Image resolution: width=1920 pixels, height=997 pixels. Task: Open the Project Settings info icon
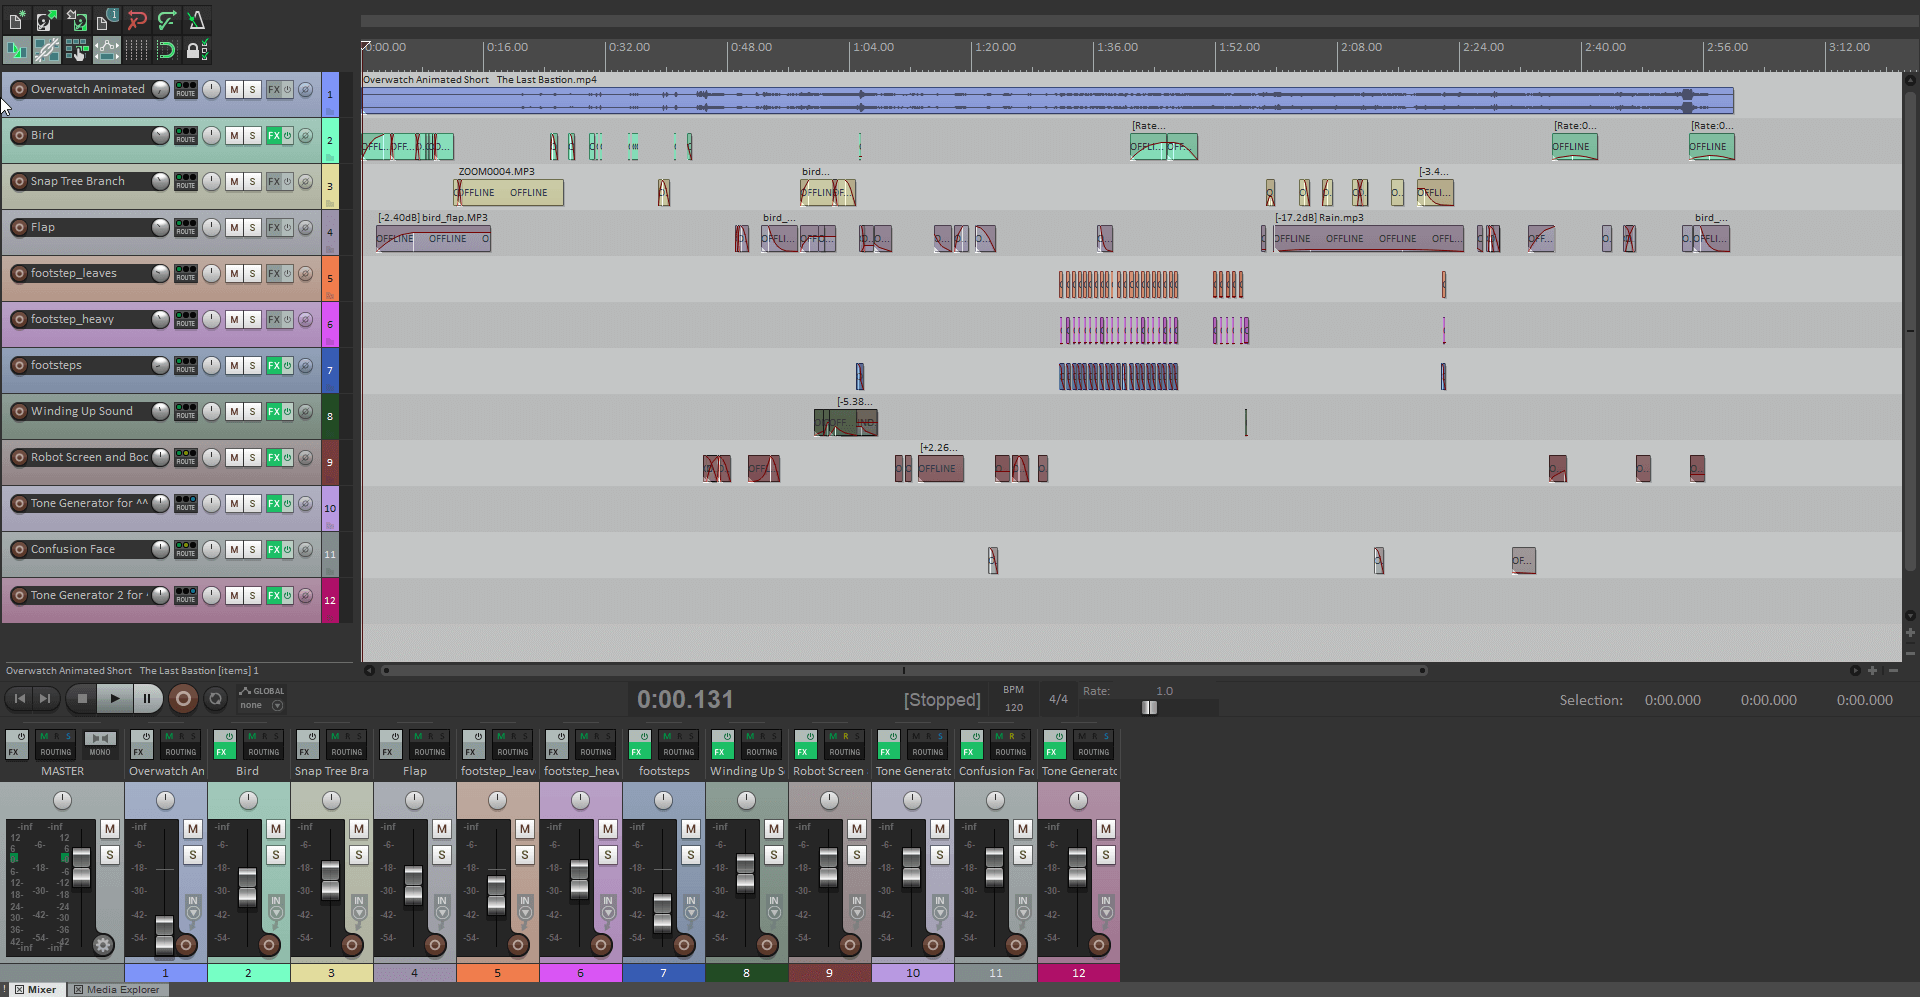(107, 20)
